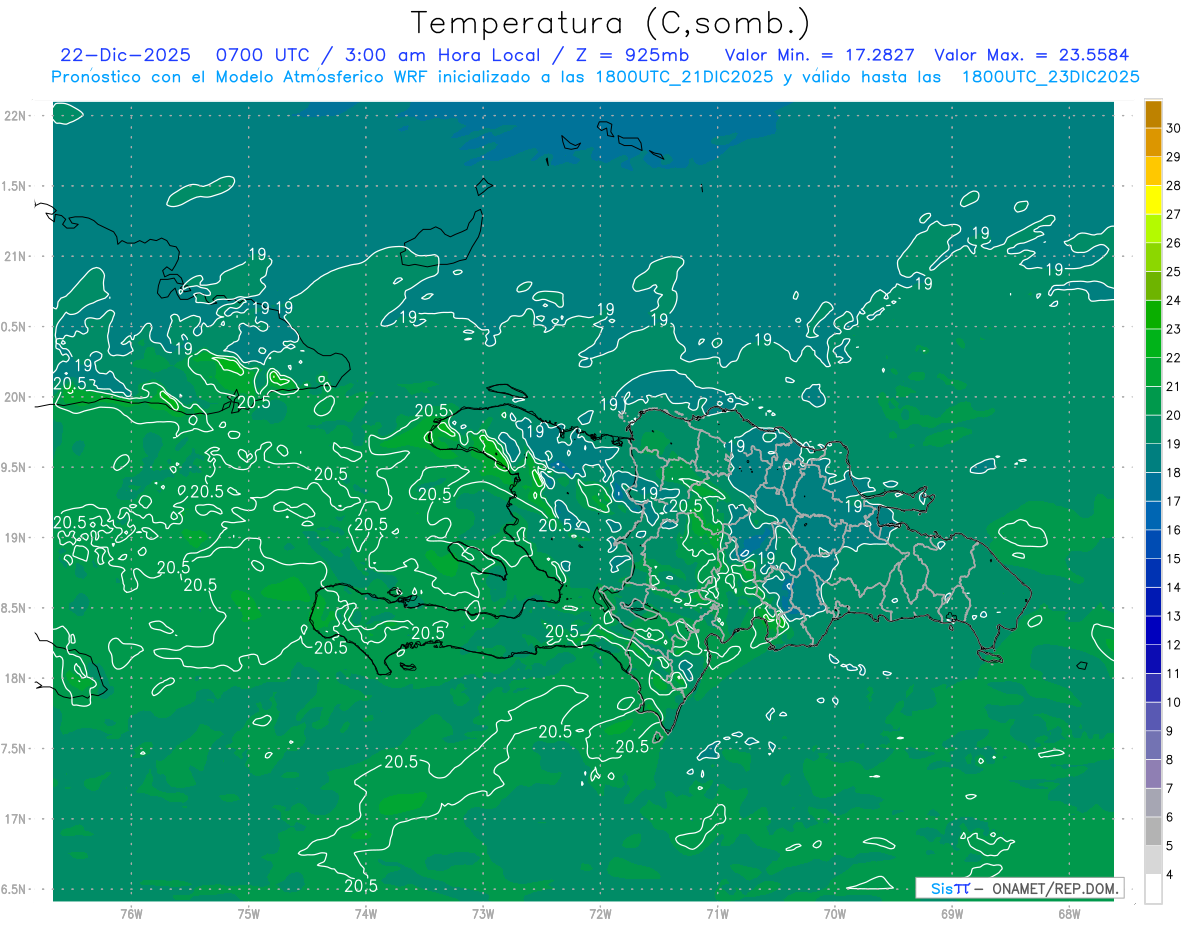The height and width of the screenshot is (927, 1200).
Task: Click the purple swatch between 8 and 9
Action: 1153,745
